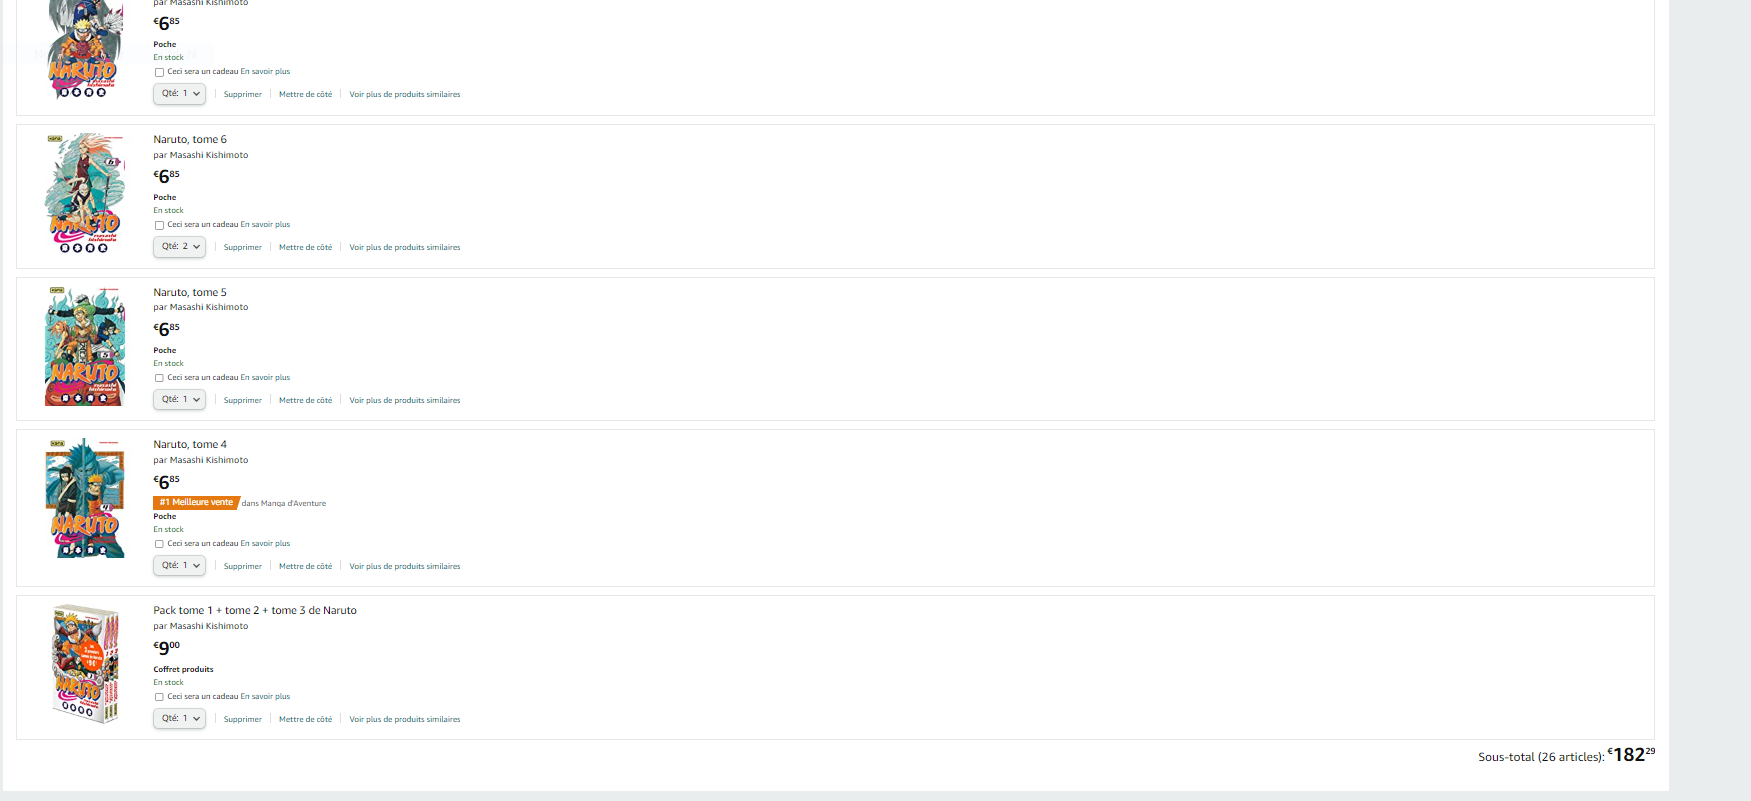Screen dimensions: 1751x801
Task: Enable gift option for Naruto pack
Action: coord(159,697)
